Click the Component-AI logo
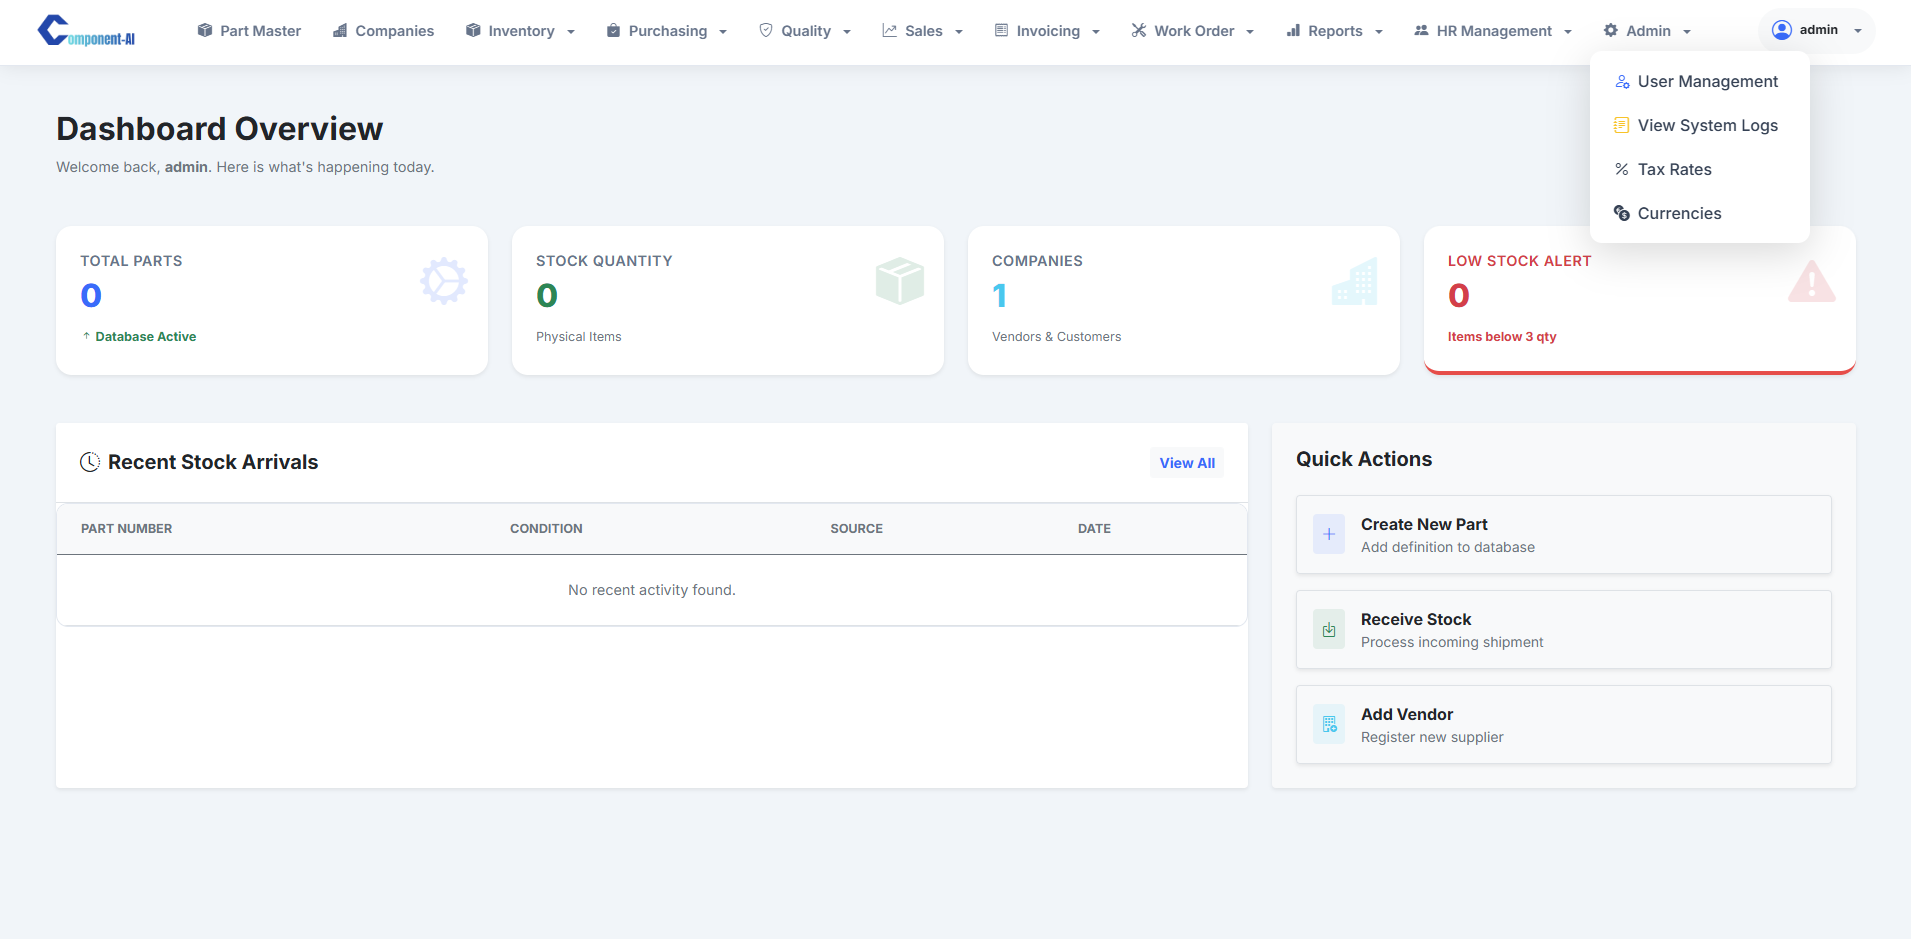This screenshot has height=939, width=1911. 86,31
